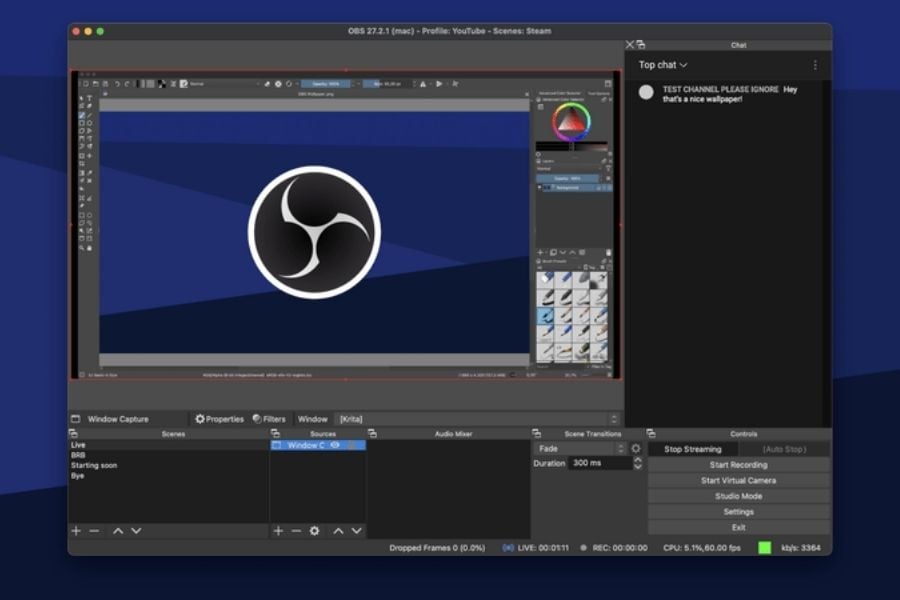Move the selected source up
This screenshot has height=600, width=900.
click(338, 530)
